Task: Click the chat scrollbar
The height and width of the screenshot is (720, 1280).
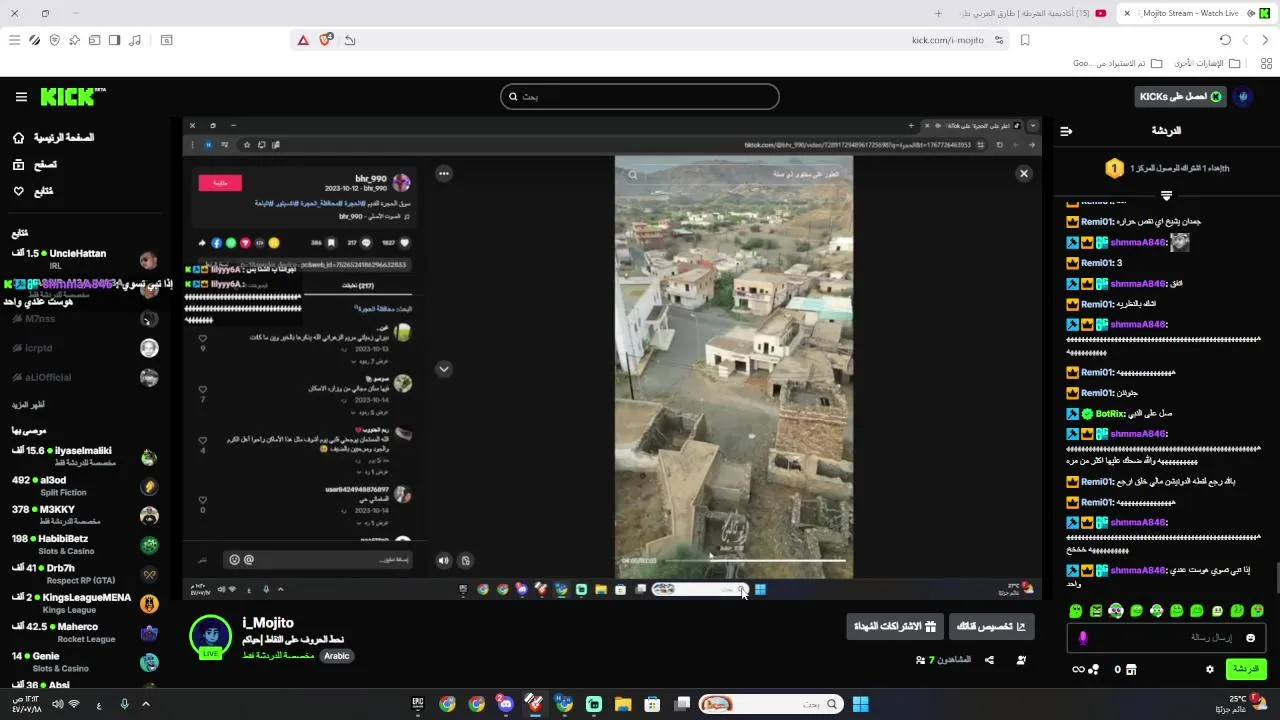Action: click(x=1277, y=577)
